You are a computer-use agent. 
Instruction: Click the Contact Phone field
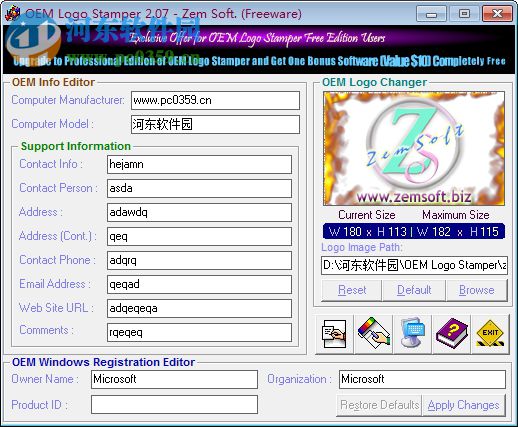[x=199, y=260]
